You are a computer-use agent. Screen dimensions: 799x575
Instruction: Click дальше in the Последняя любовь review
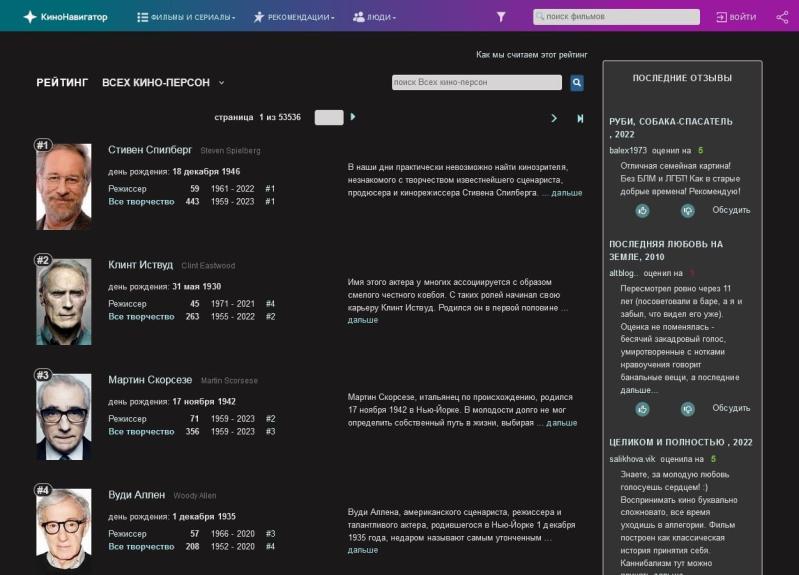coord(637,390)
